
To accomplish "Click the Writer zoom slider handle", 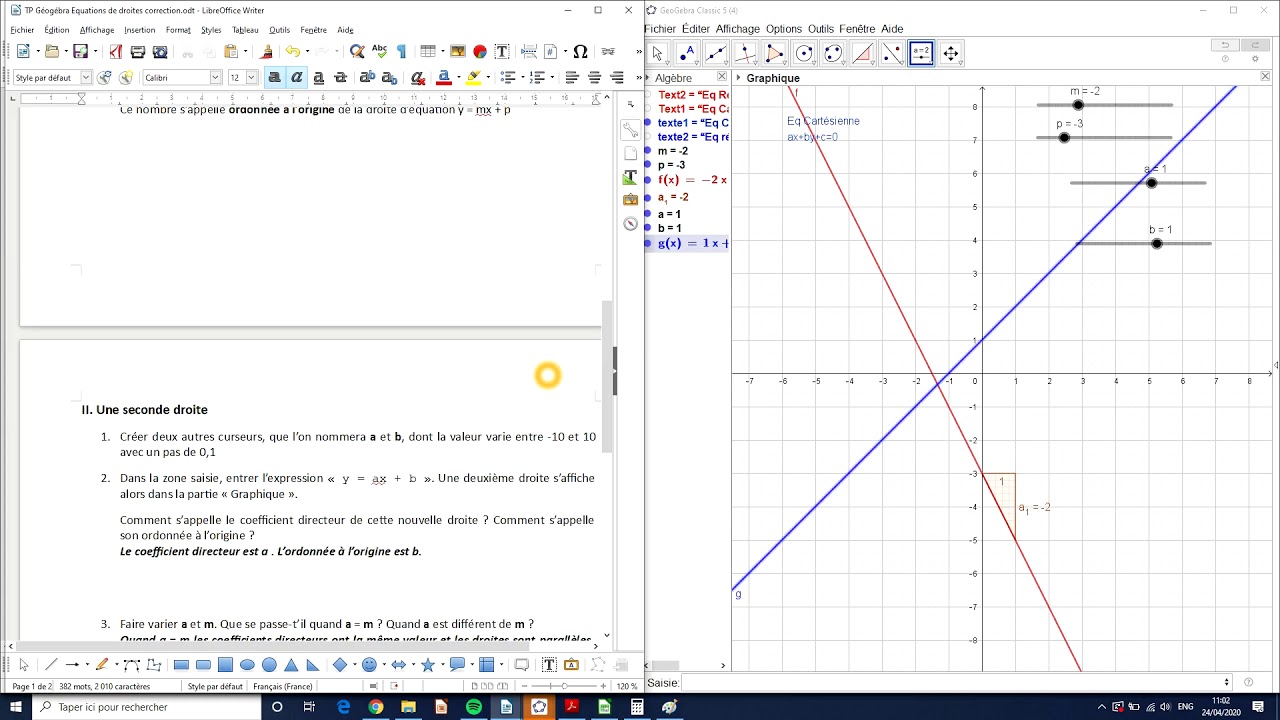I will coord(565,686).
